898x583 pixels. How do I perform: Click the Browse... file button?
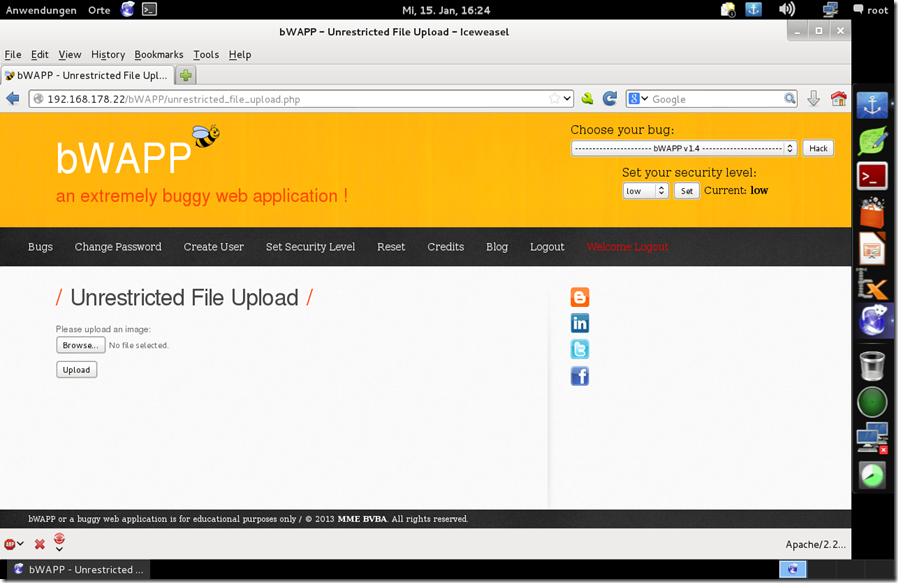tap(81, 345)
